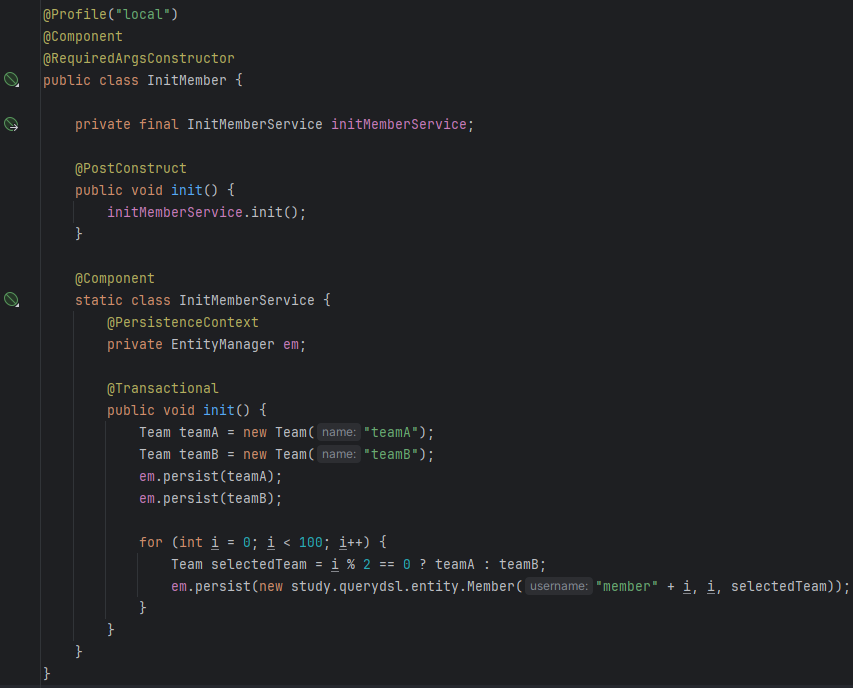The width and height of the screenshot is (853, 688).
Task: Click the @Profile annotation text
Action: pyautogui.click(x=75, y=14)
